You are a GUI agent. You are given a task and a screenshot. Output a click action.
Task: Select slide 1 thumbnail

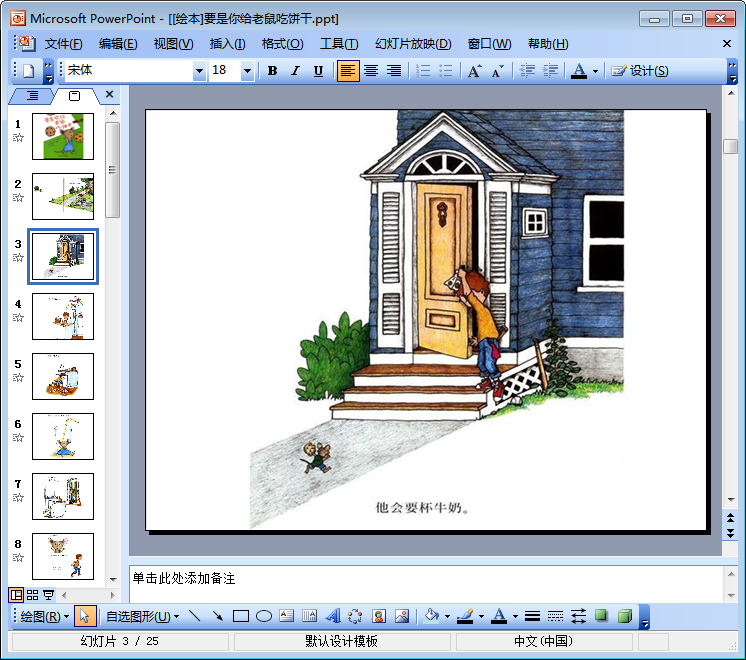[x=63, y=136]
